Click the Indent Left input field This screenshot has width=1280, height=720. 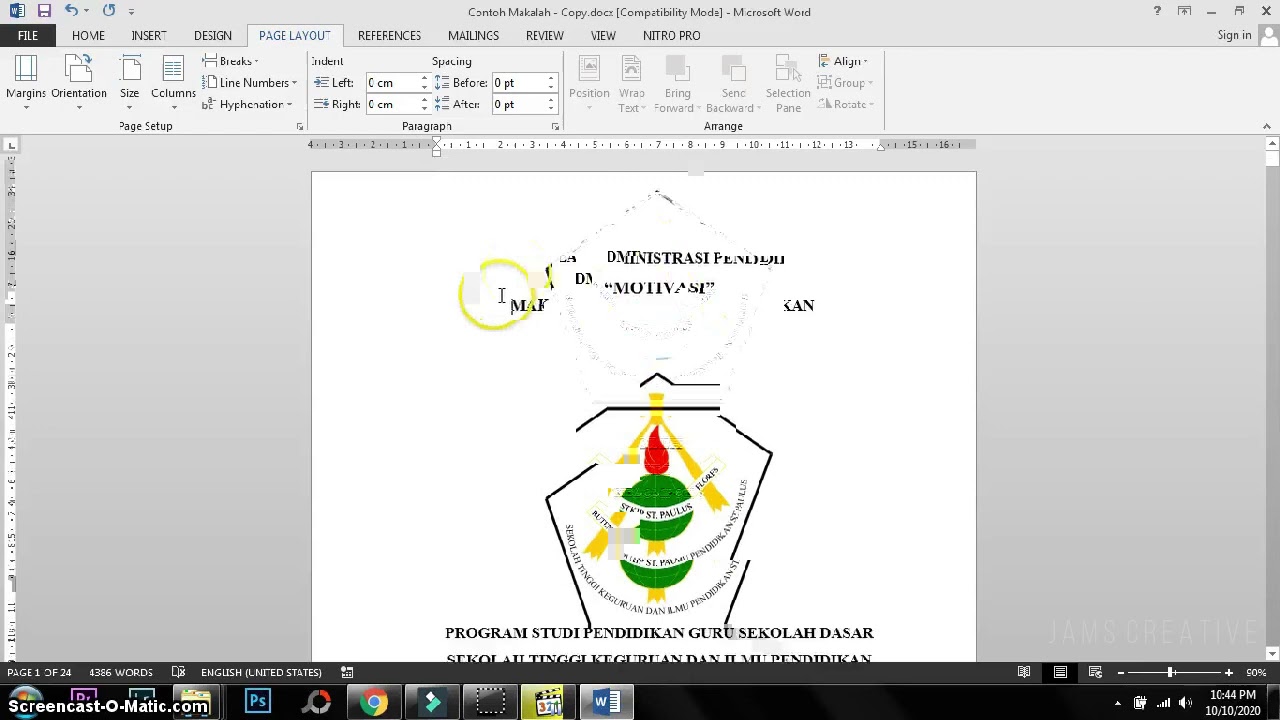tap(391, 83)
